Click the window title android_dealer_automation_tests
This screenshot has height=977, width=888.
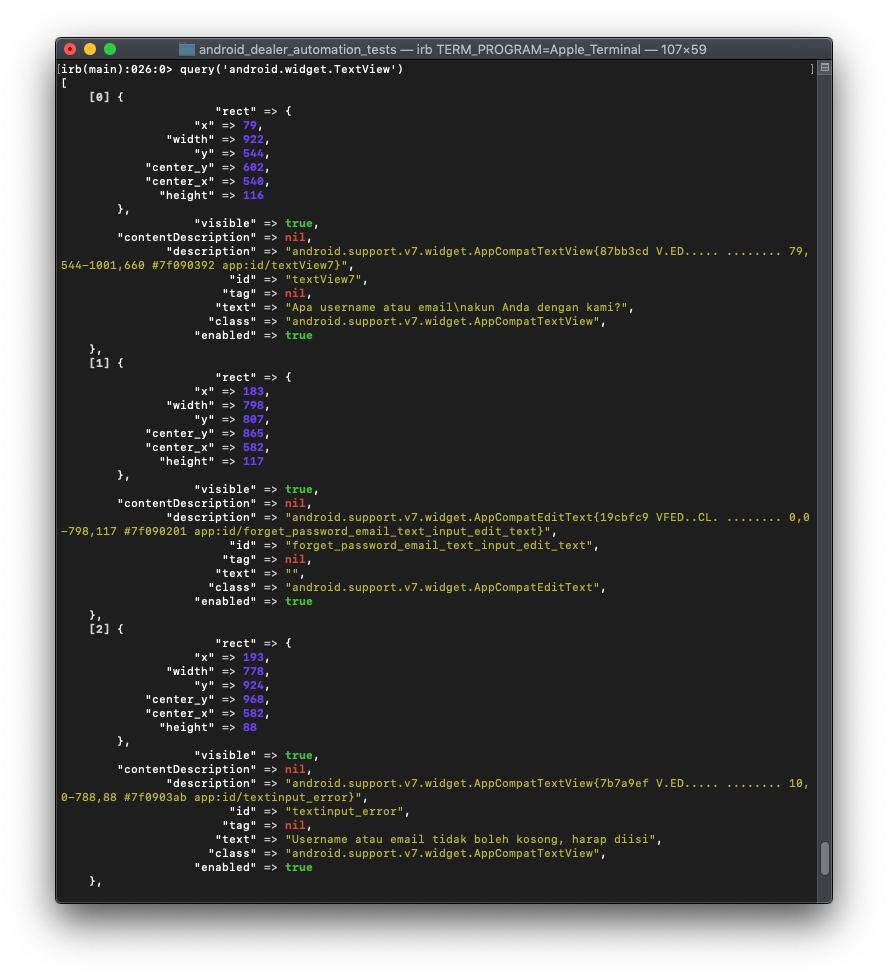click(297, 49)
